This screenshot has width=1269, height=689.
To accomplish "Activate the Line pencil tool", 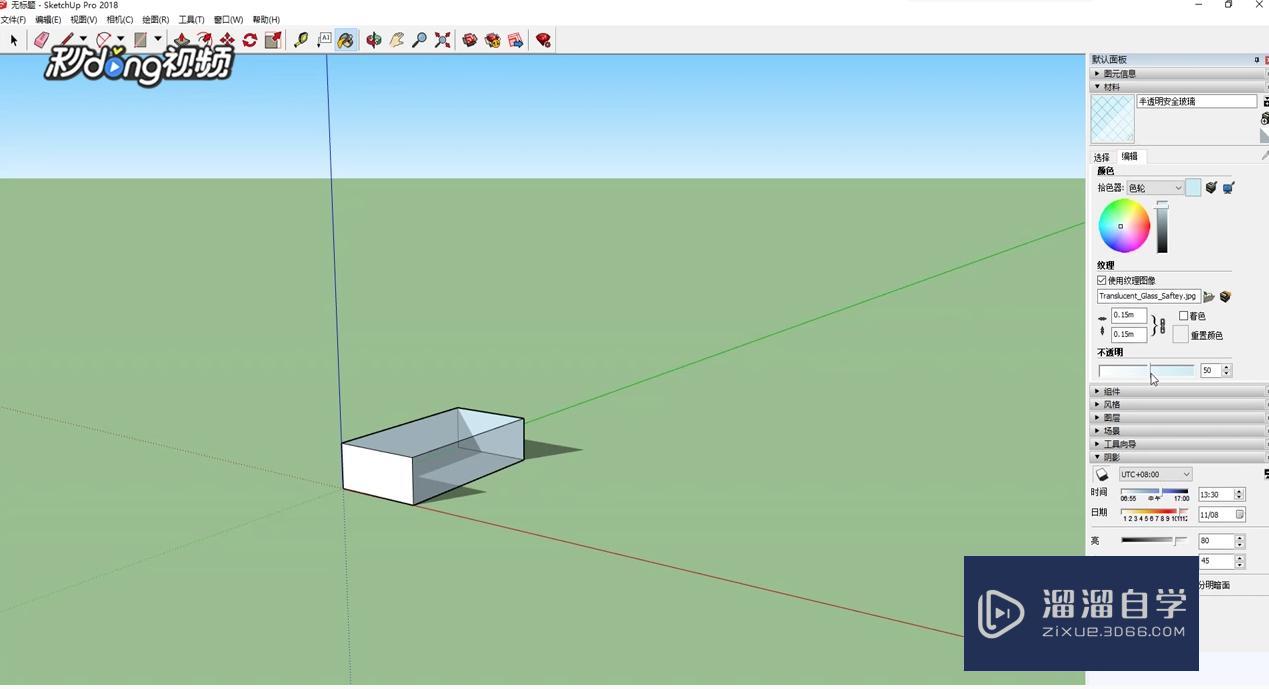I will (x=67, y=40).
